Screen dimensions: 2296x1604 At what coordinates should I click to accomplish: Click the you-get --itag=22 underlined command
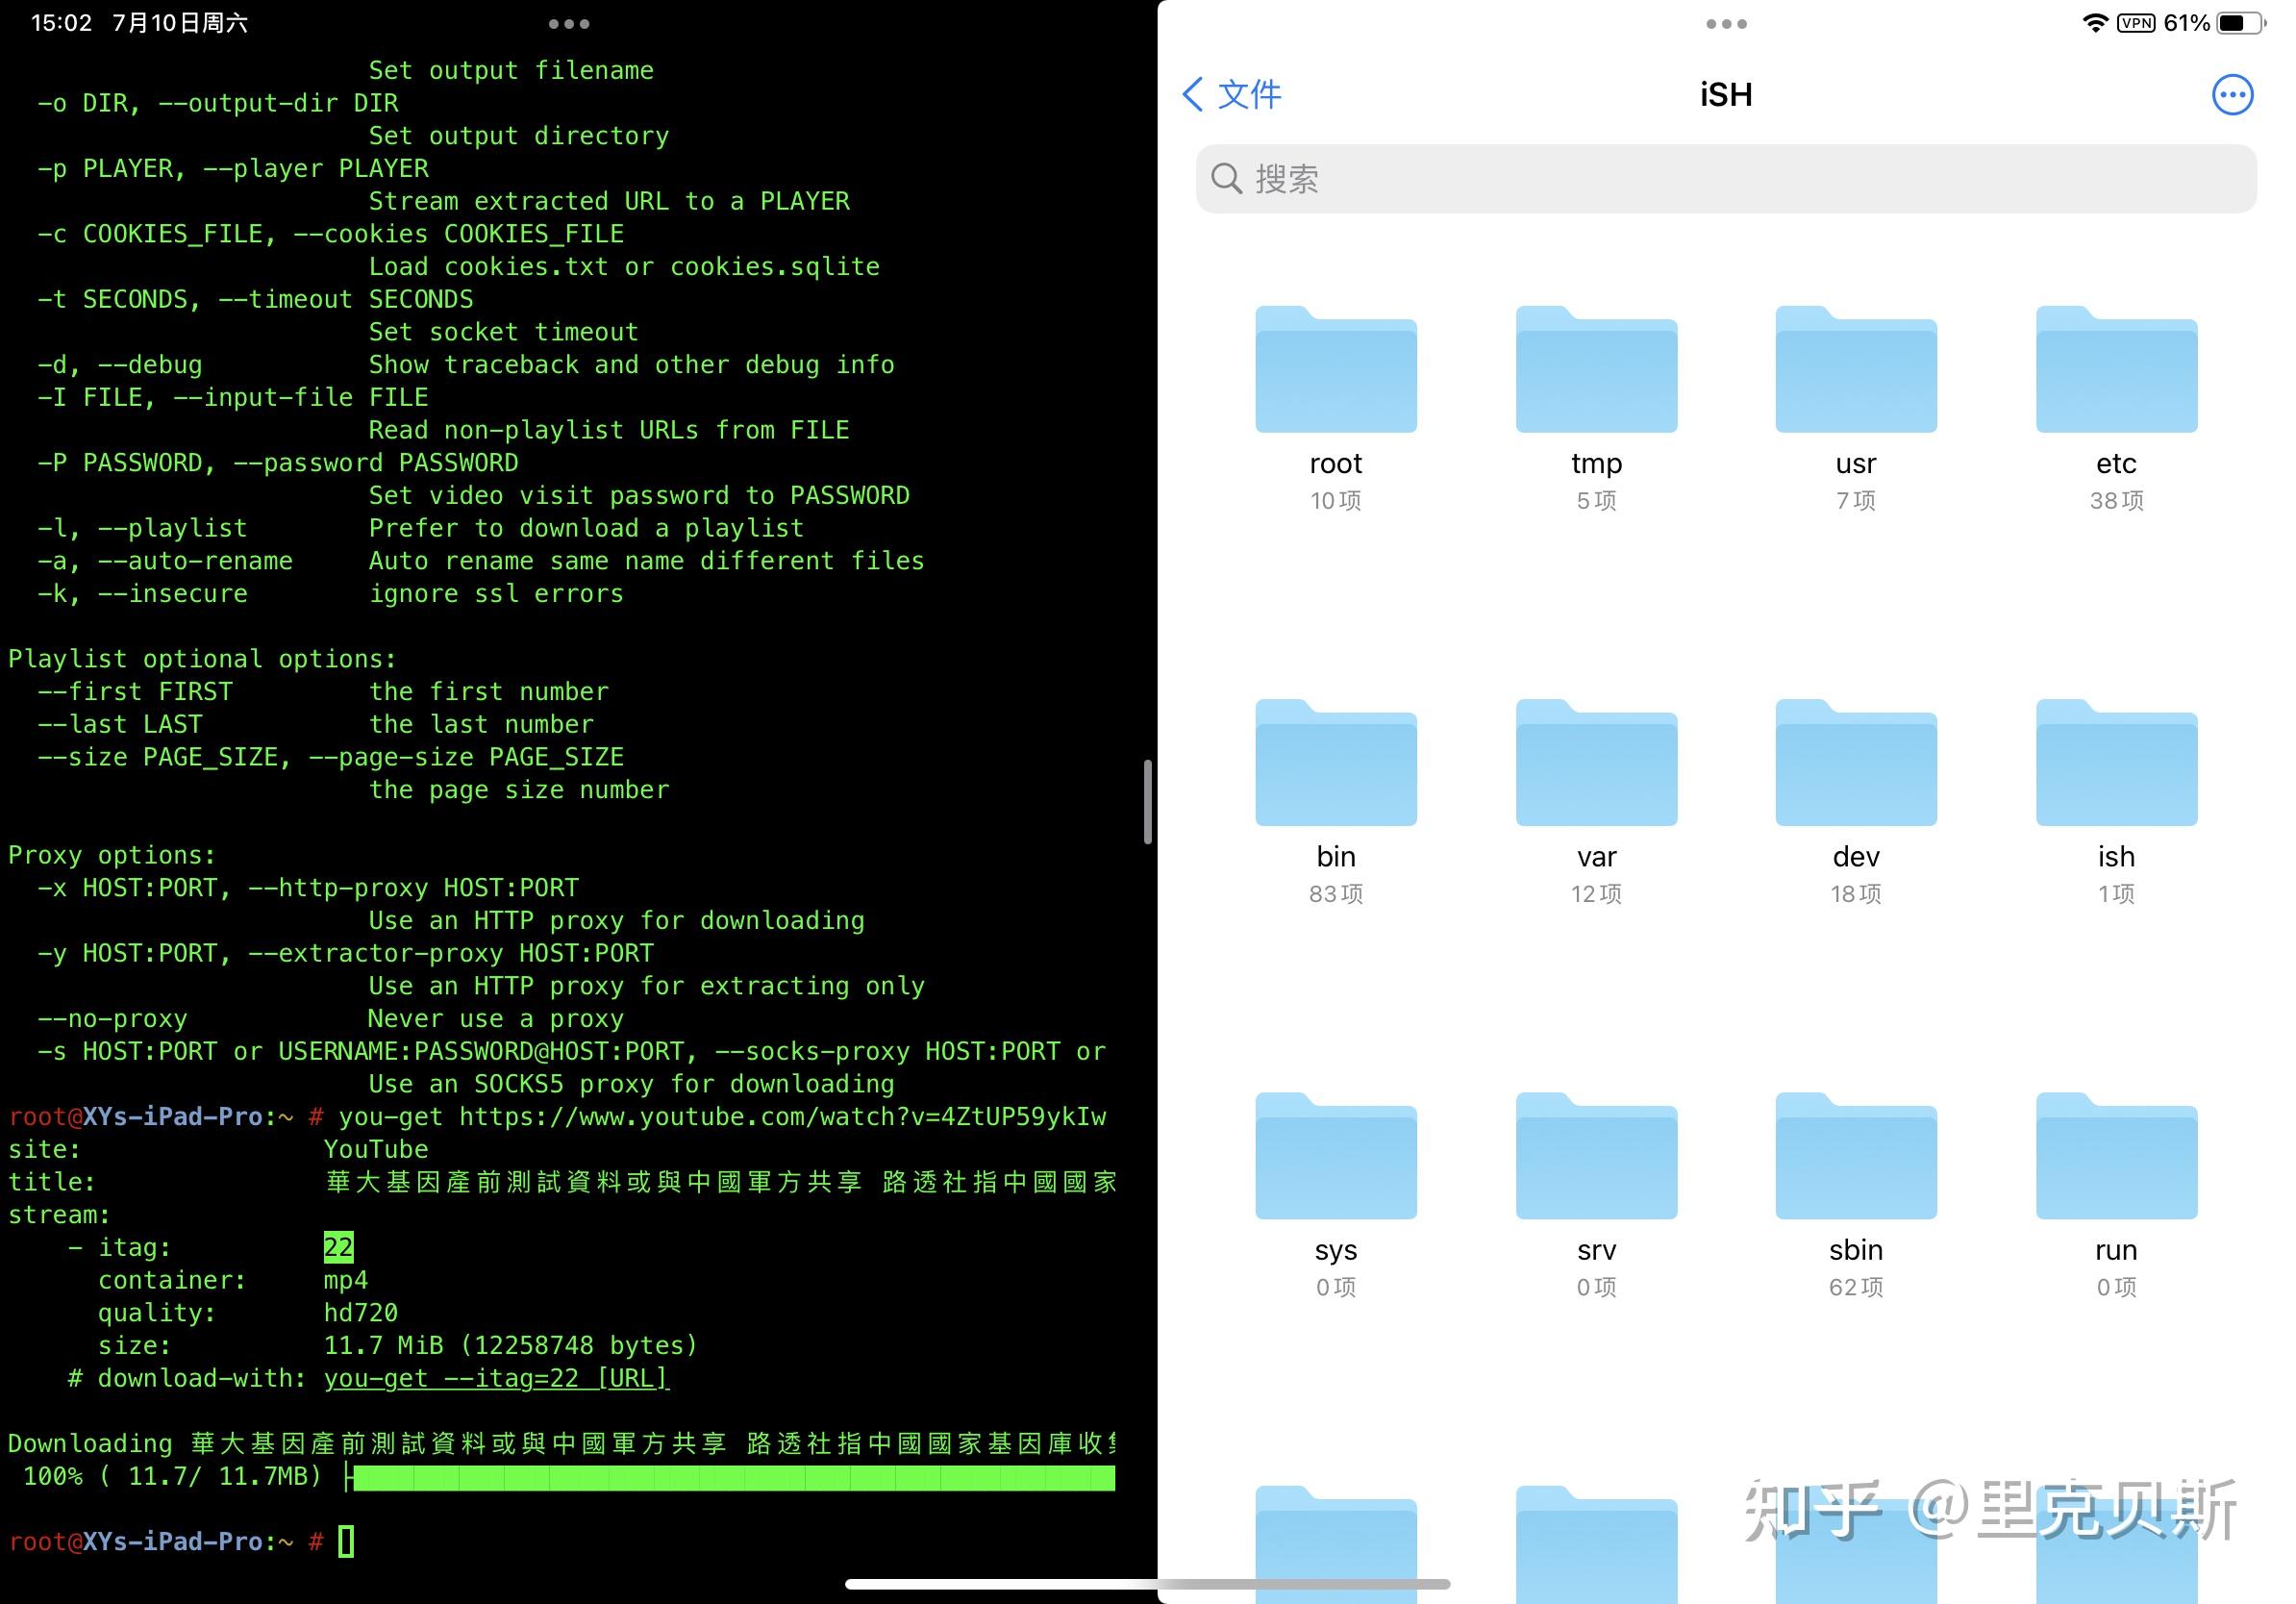coord(496,1378)
